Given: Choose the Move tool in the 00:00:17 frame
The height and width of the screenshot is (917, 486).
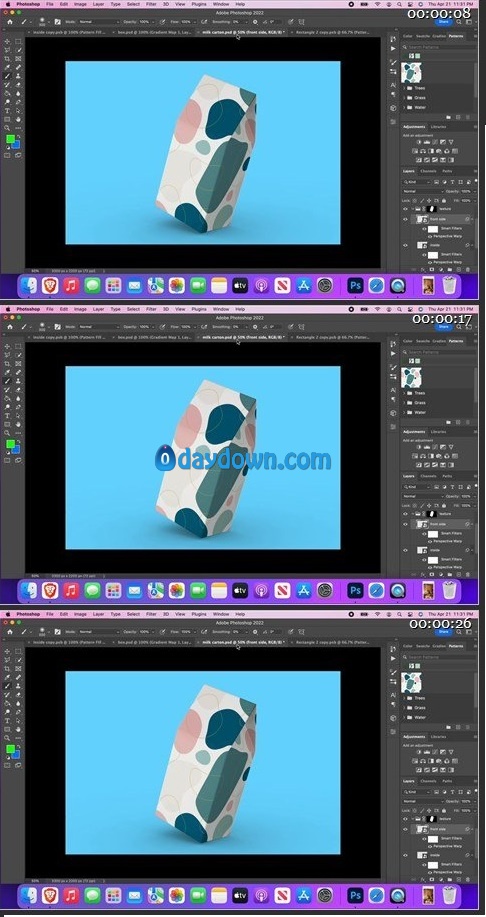Looking at the screenshot, I should coord(8,347).
